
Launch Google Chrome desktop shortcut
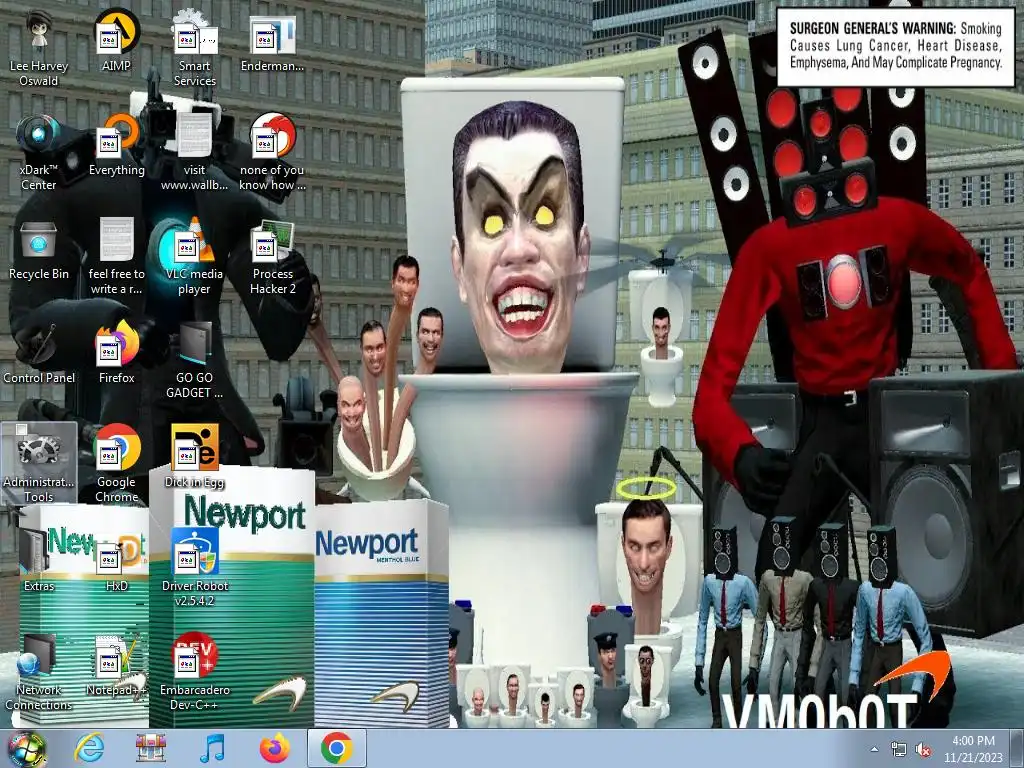point(116,464)
